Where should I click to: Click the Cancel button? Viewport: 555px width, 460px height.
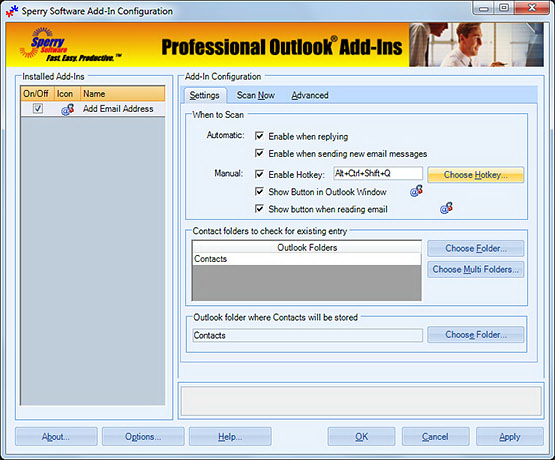click(x=435, y=437)
